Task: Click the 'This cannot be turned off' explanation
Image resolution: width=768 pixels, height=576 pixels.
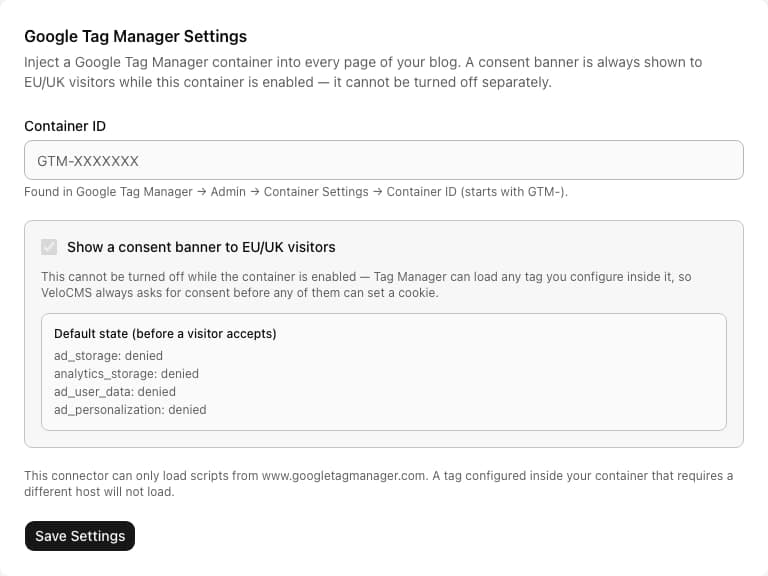Action: (x=366, y=285)
